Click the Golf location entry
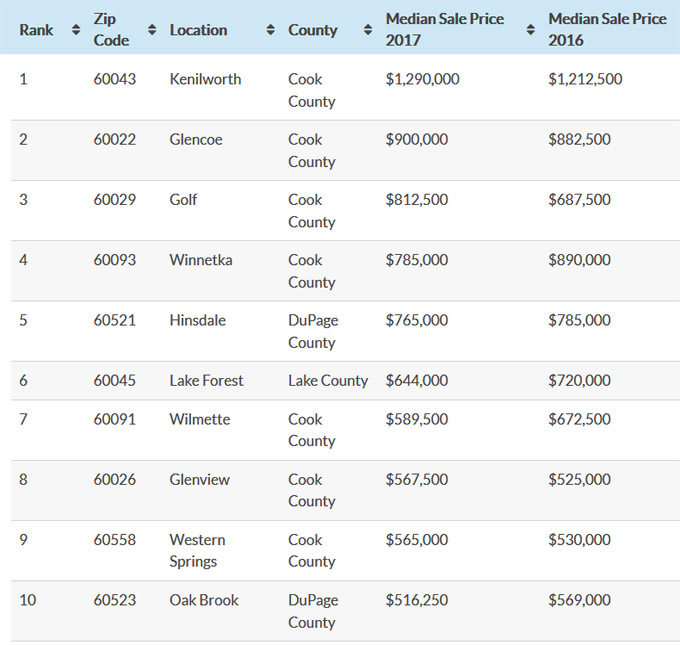Viewport: 680px width, 645px height. (x=183, y=199)
